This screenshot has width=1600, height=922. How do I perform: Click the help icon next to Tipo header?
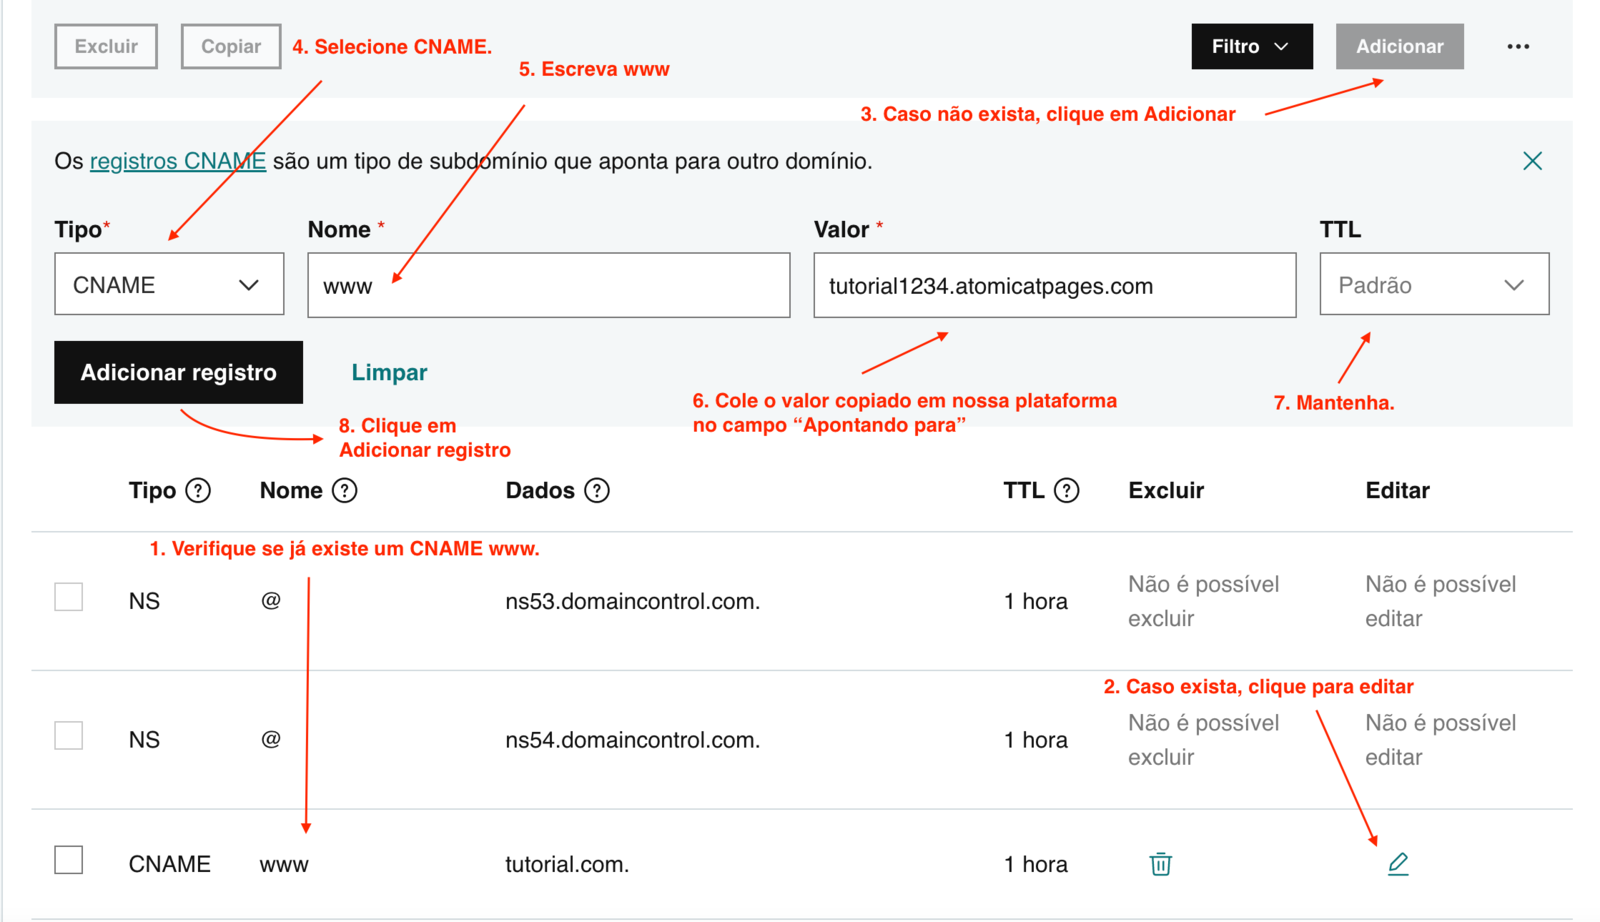pos(199,491)
